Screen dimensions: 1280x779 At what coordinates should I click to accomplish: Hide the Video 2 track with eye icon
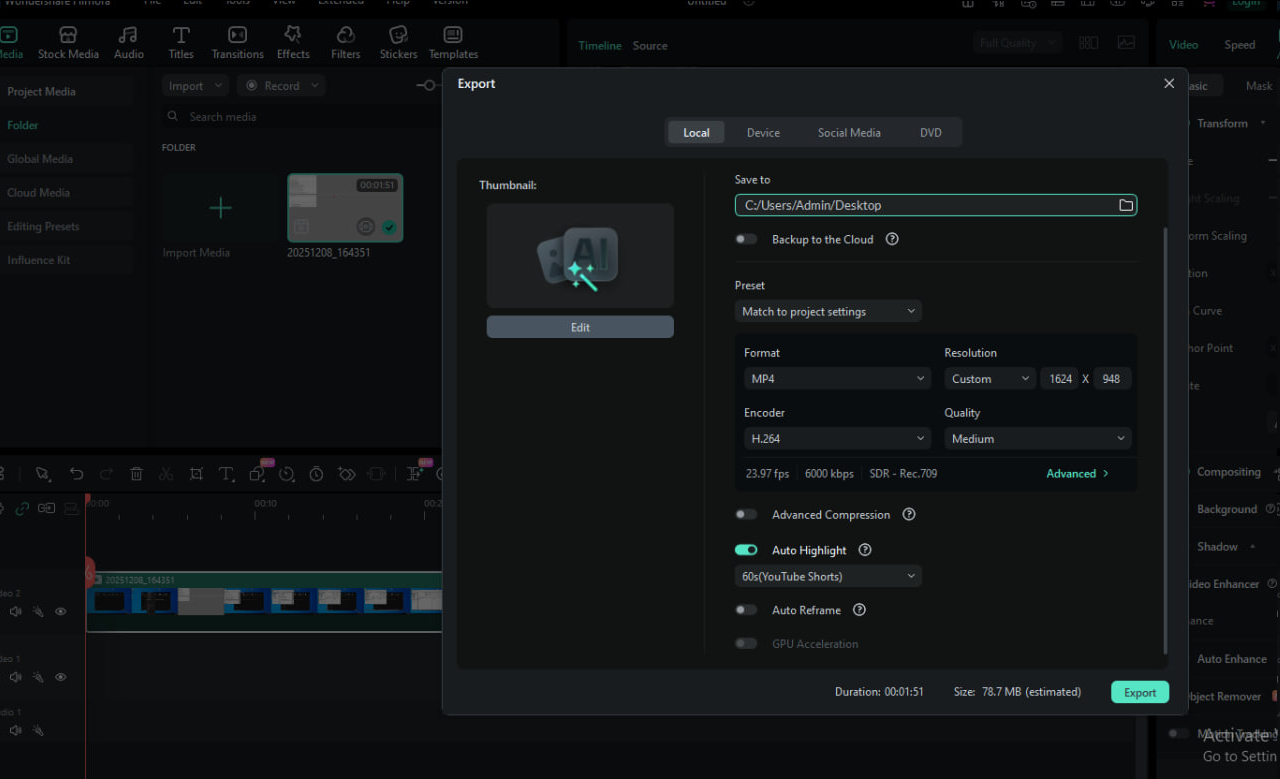click(61, 611)
